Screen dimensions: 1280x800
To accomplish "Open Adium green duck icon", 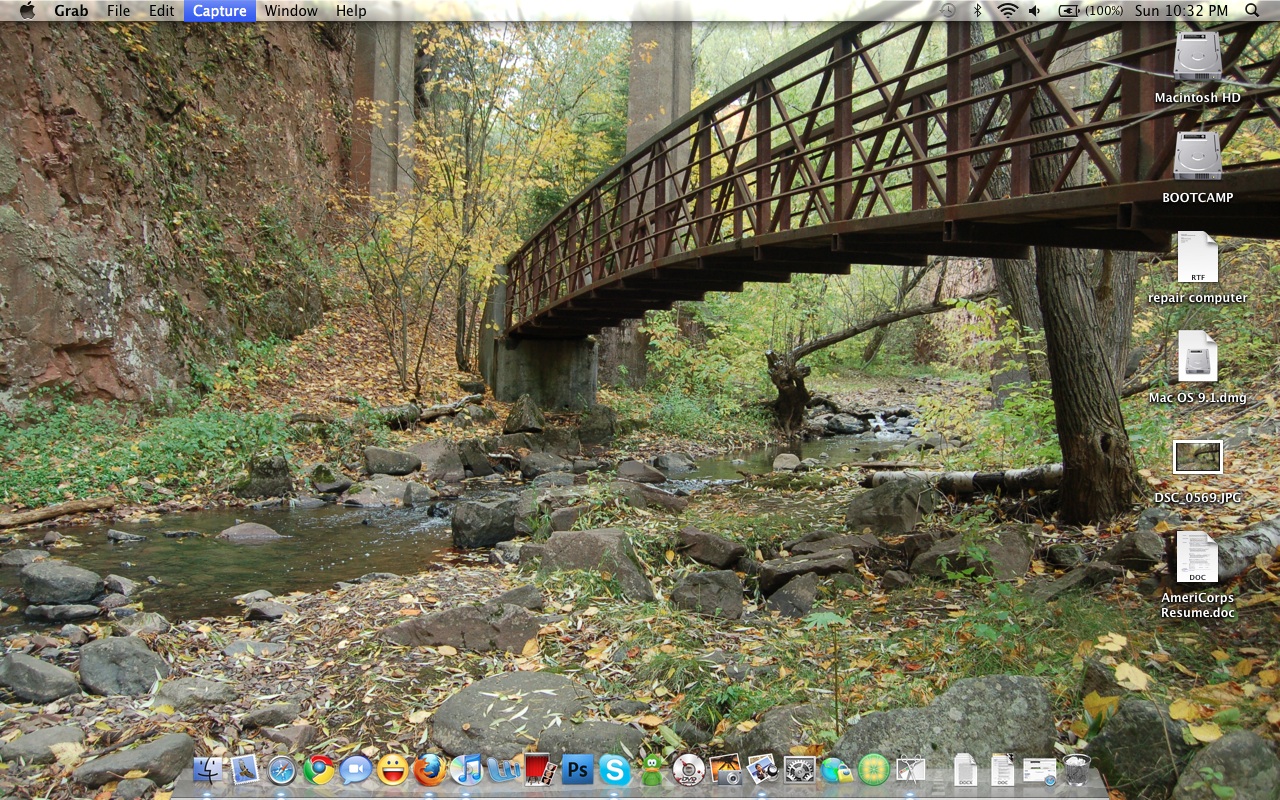I will [x=652, y=769].
